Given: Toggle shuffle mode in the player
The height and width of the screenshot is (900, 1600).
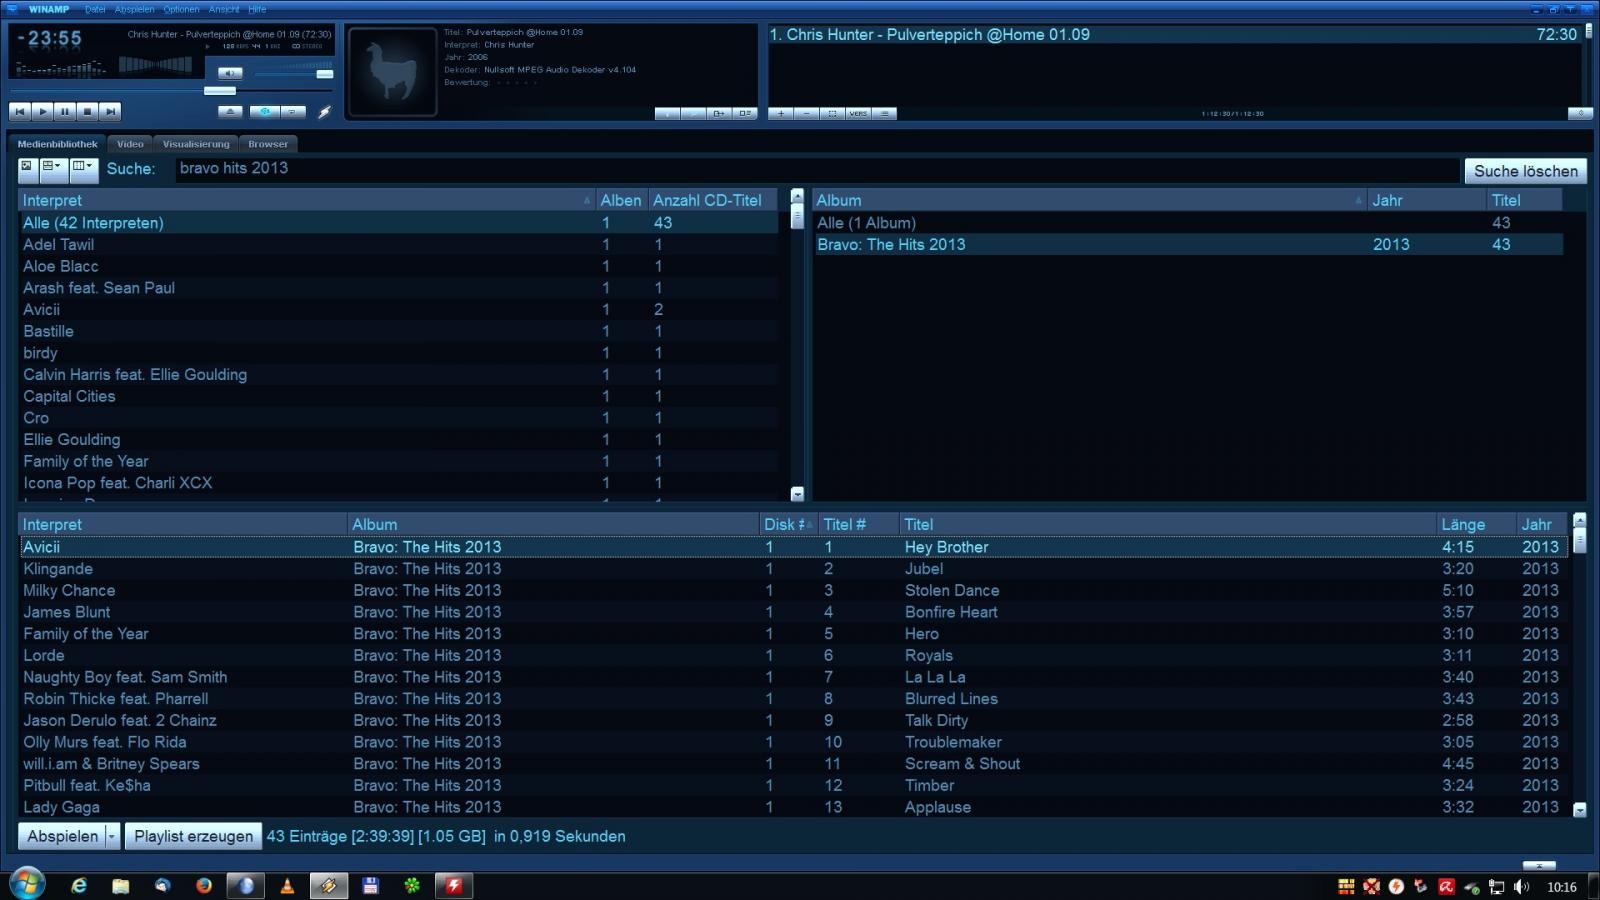Looking at the screenshot, I should [x=264, y=112].
